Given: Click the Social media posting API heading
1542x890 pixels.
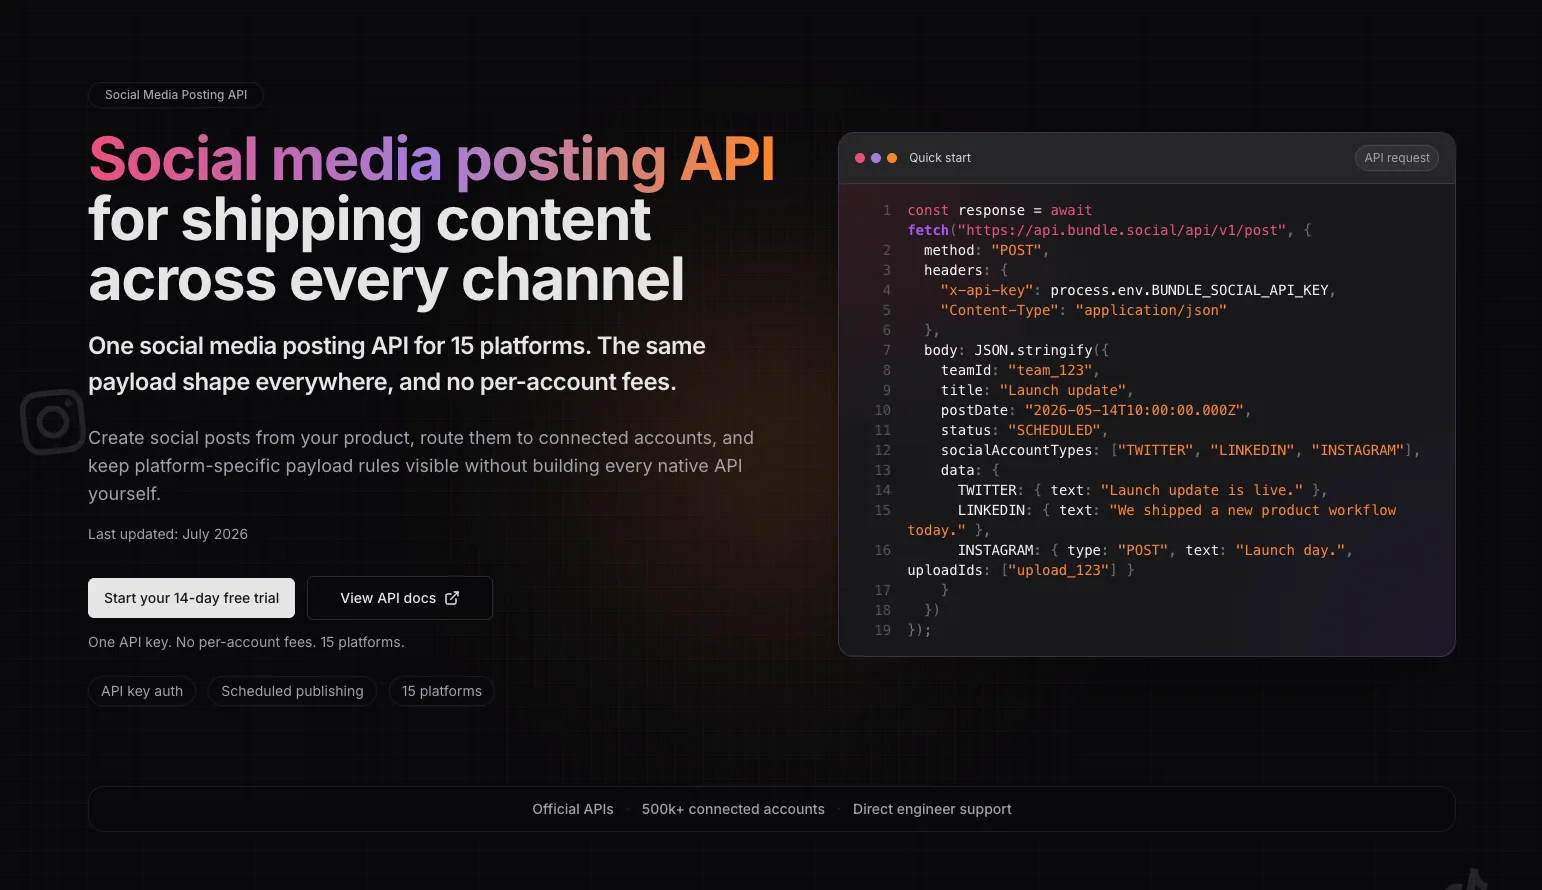Looking at the screenshot, I should (x=432, y=160).
